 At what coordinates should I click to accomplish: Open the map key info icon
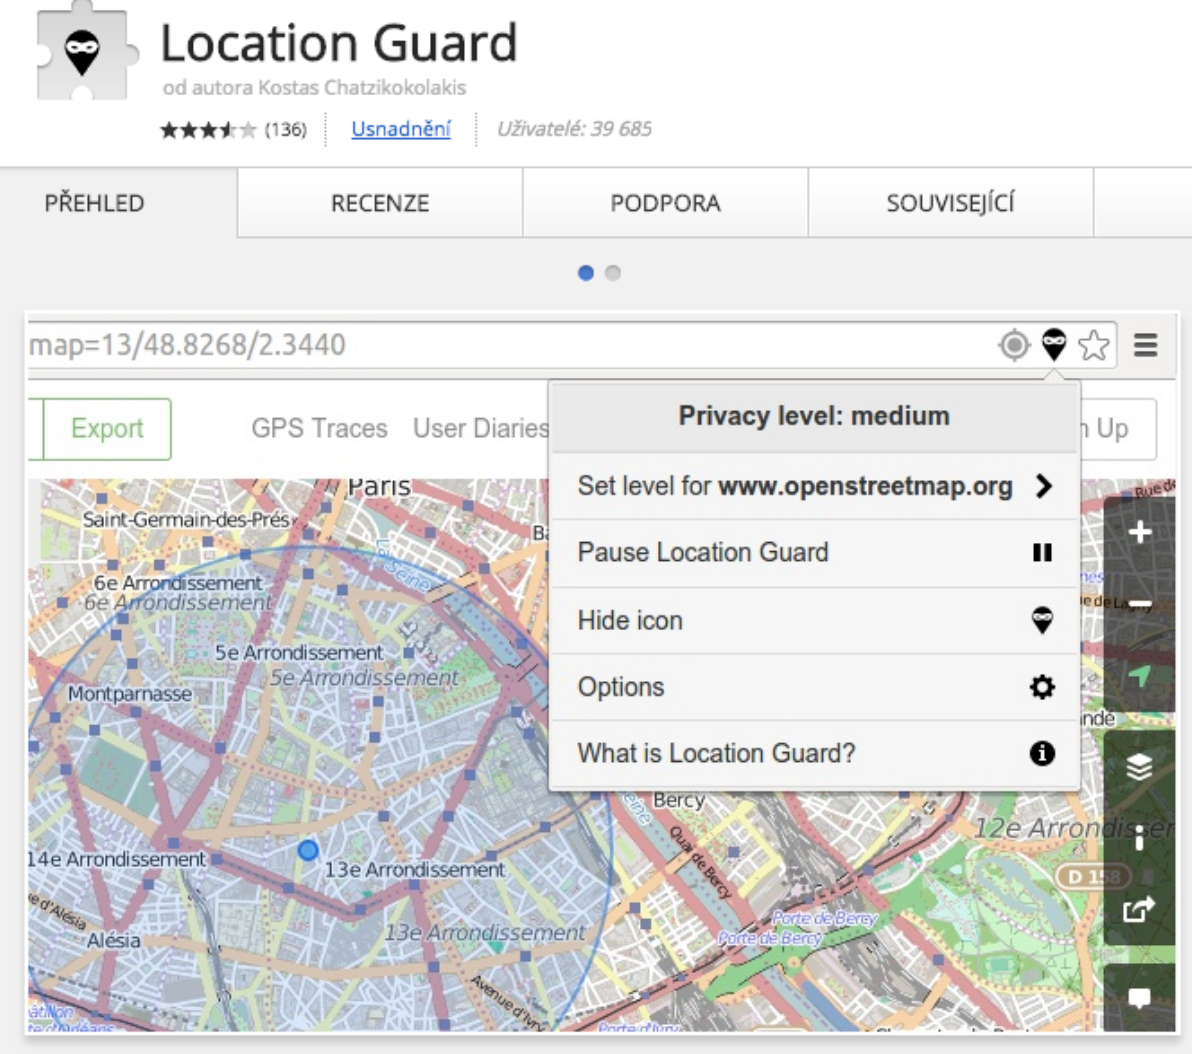(1139, 838)
